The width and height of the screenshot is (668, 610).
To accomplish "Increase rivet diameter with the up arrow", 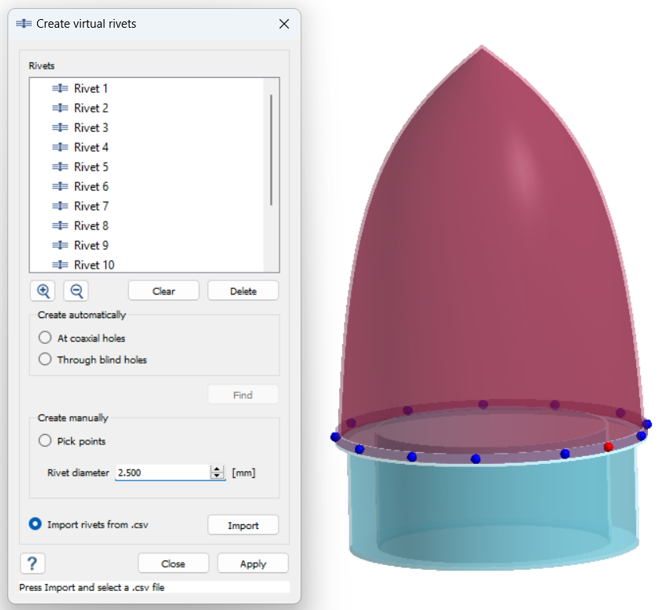I will [x=217, y=468].
